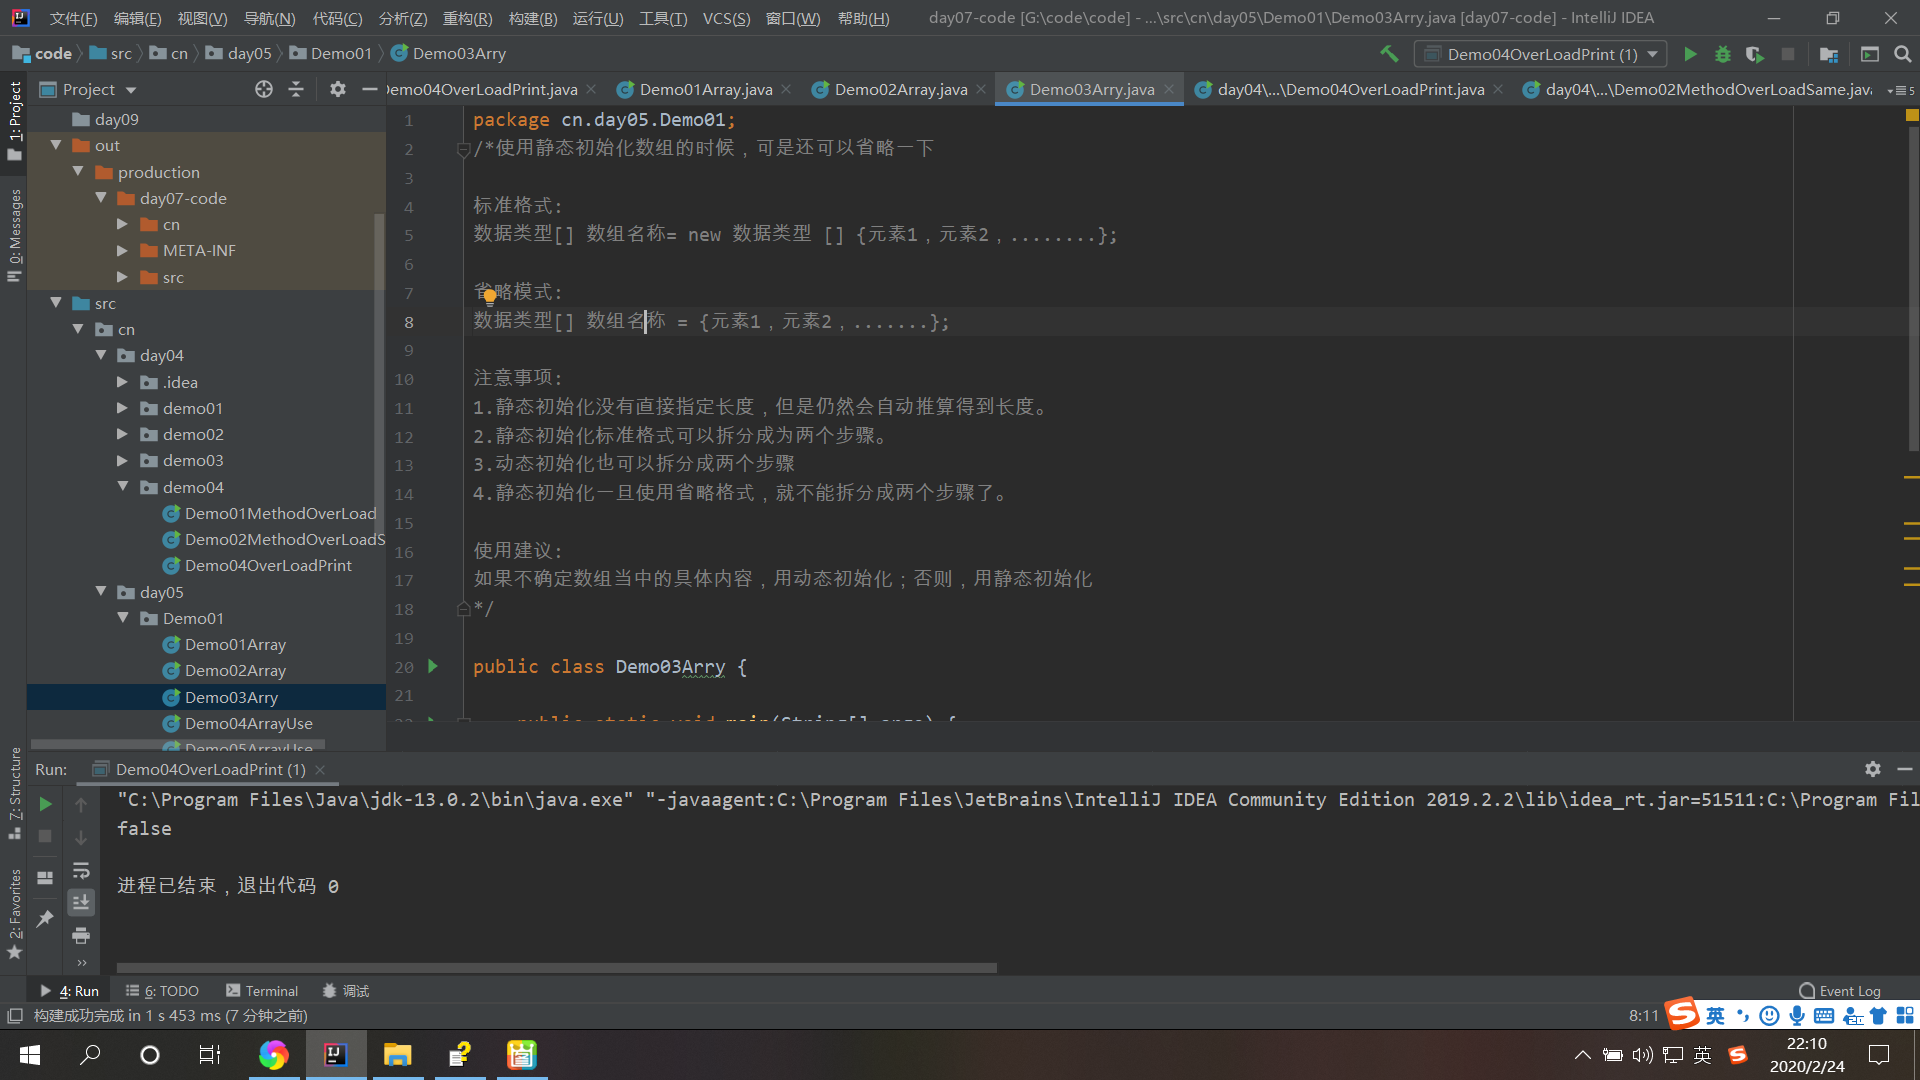This screenshot has width=1920, height=1080.
Task: Click Sogou input method S icon
Action: point(1683,1013)
